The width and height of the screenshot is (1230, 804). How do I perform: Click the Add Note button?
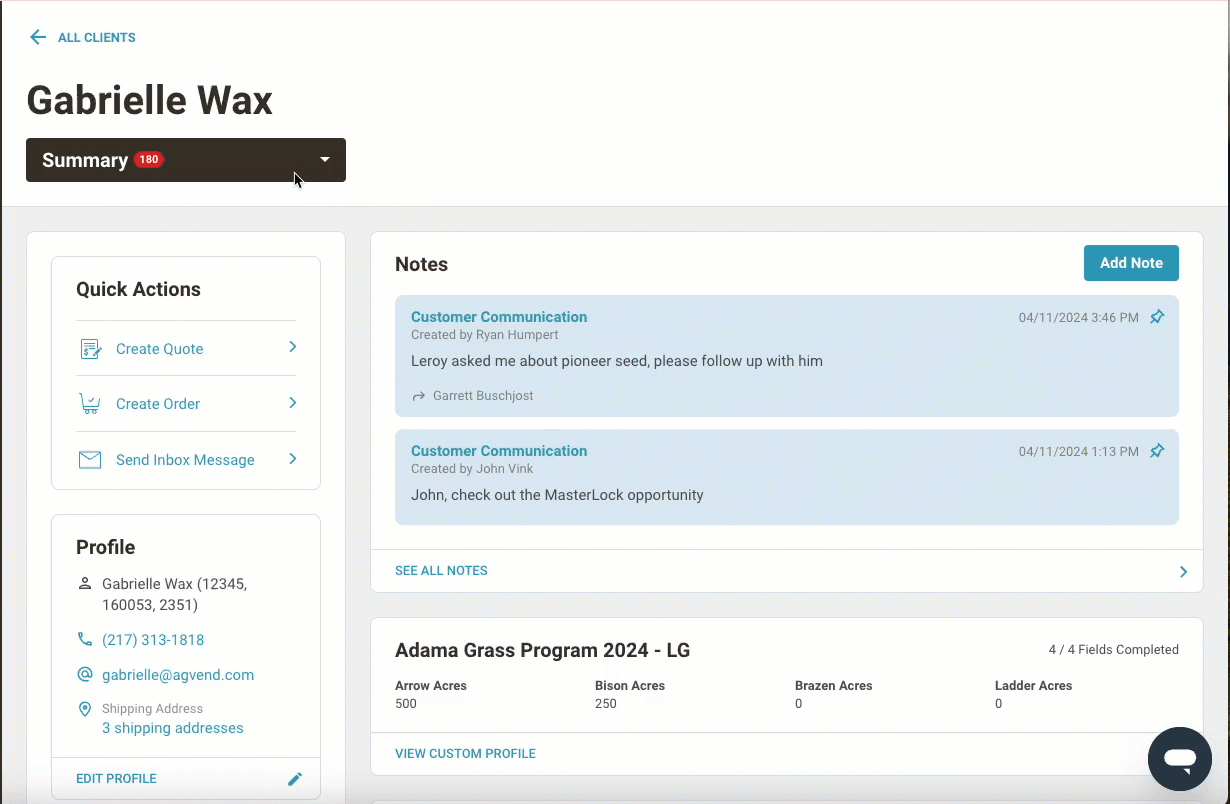(x=1131, y=263)
